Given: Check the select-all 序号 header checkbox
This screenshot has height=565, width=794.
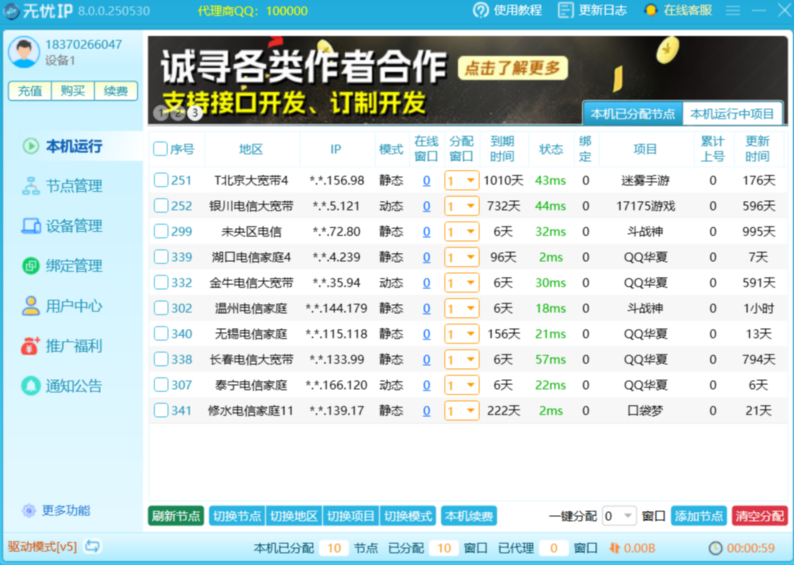Looking at the screenshot, I should [160, 149].
